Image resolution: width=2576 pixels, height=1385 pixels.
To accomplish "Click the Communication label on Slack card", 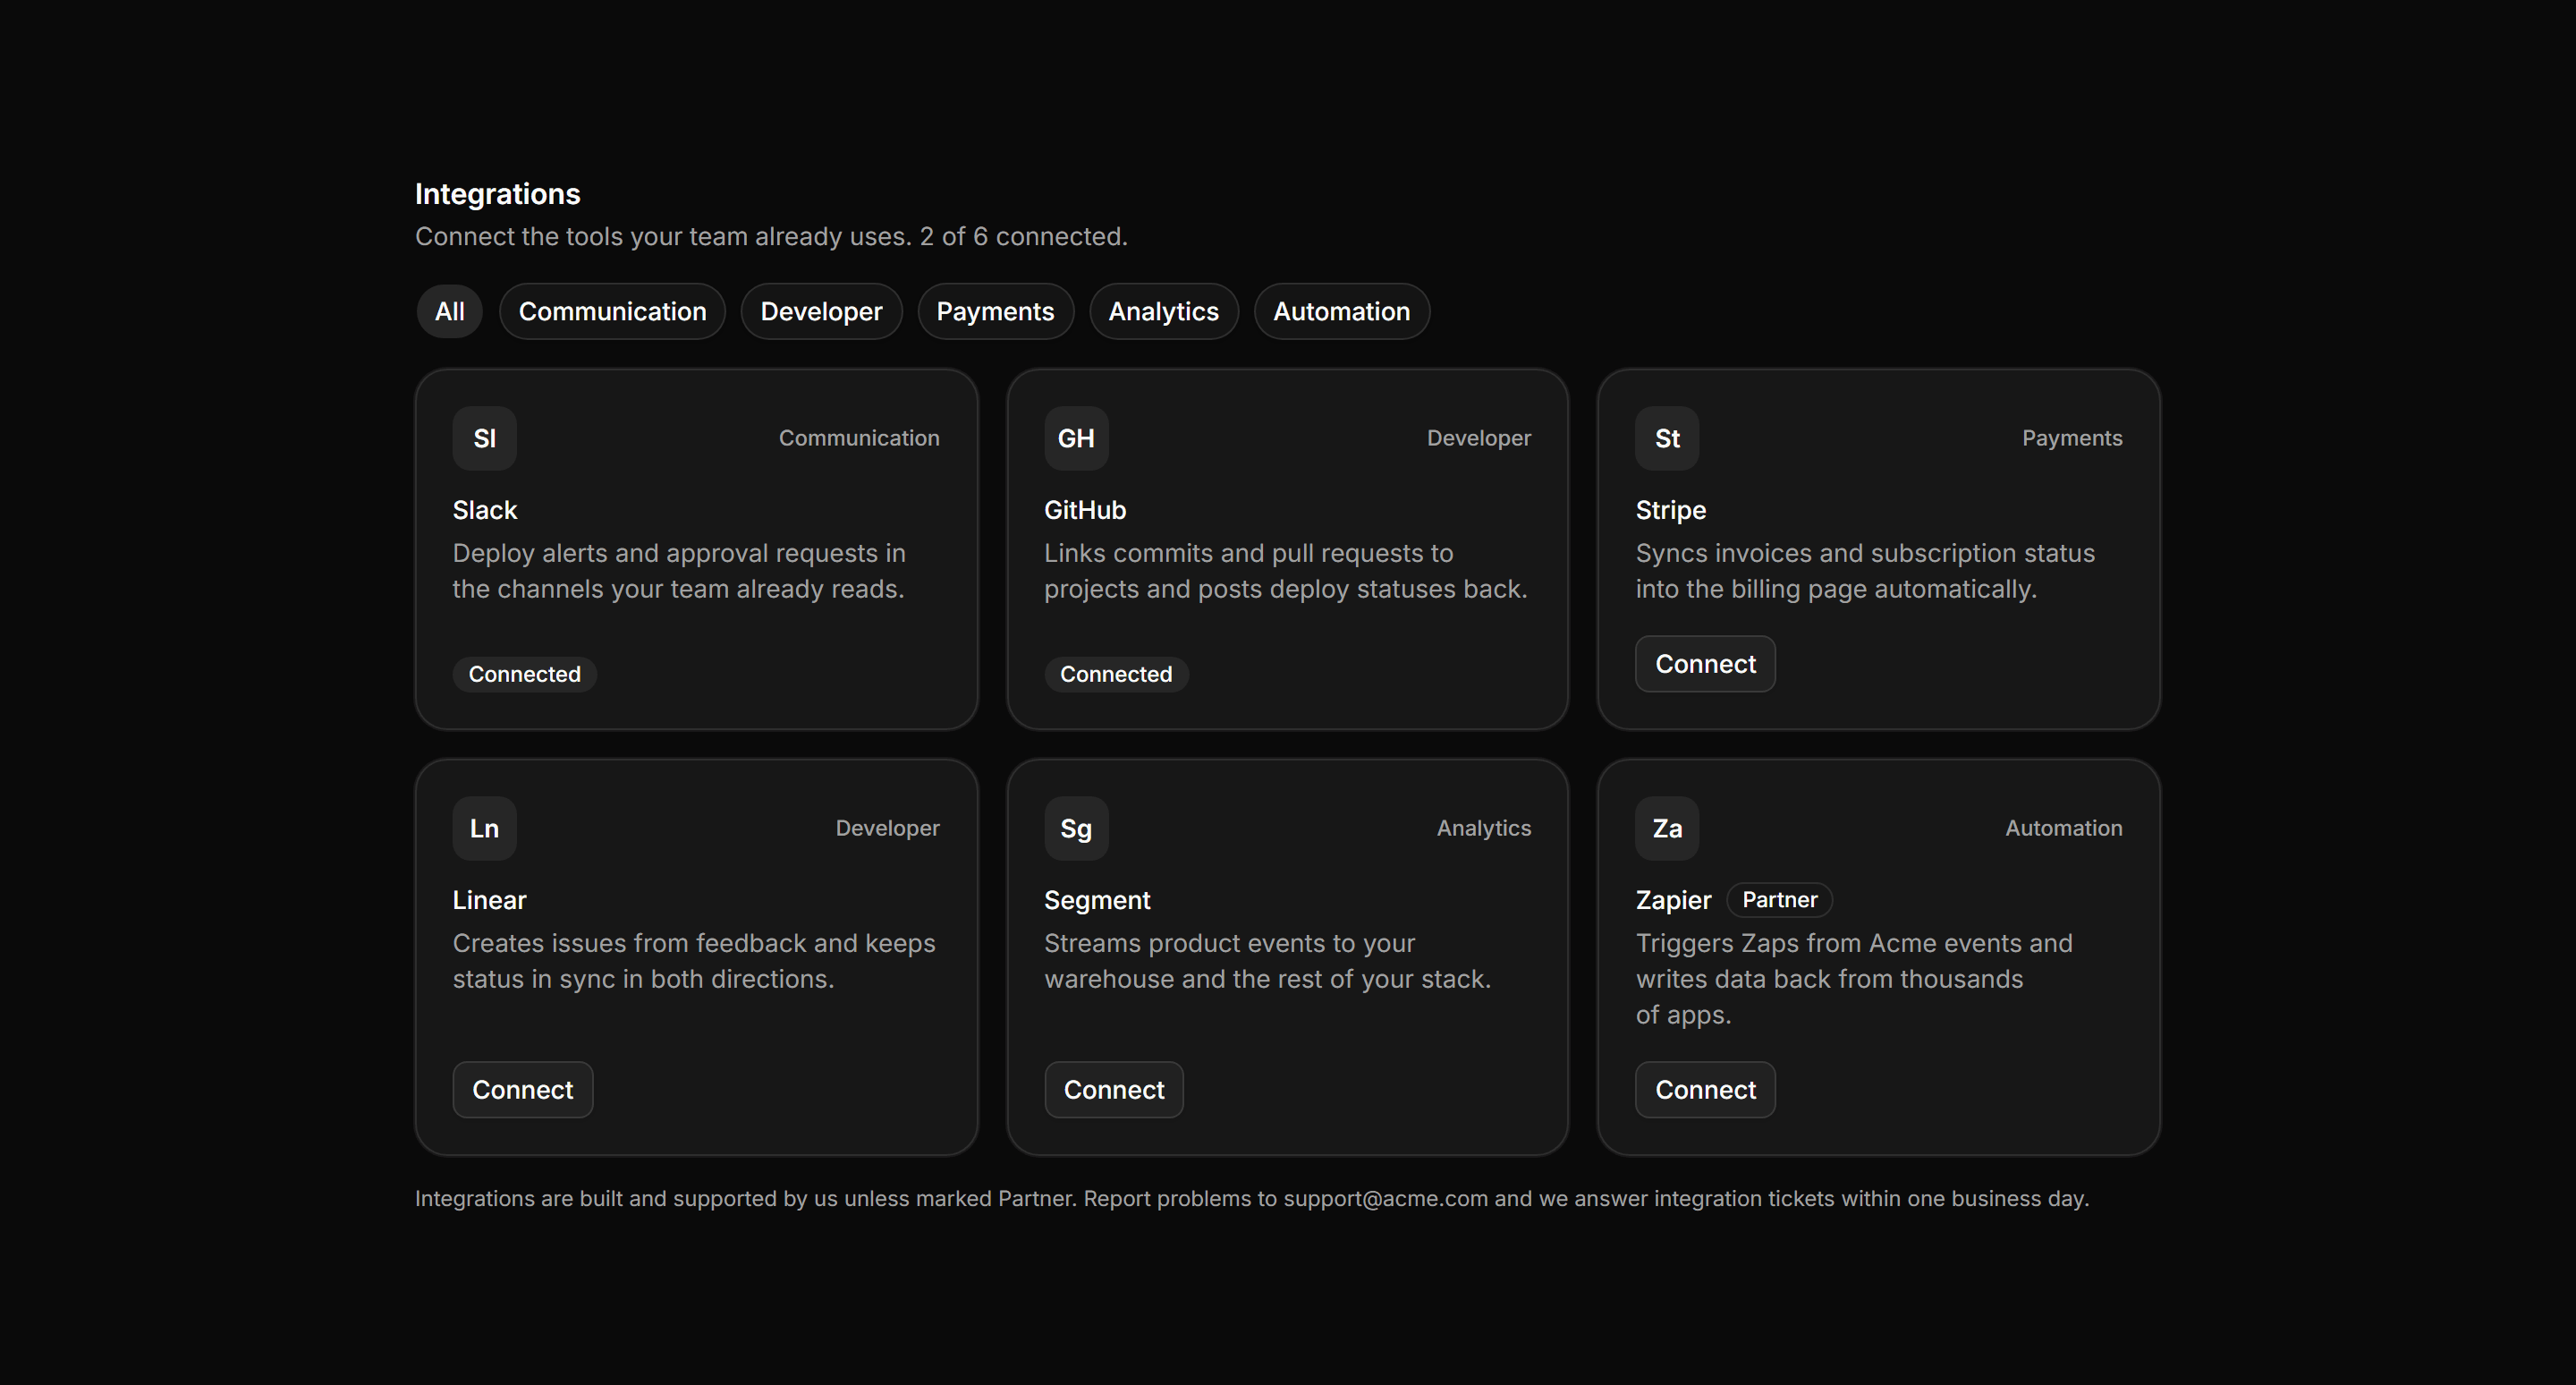I will pyautogui.click(x=859, y=438).
